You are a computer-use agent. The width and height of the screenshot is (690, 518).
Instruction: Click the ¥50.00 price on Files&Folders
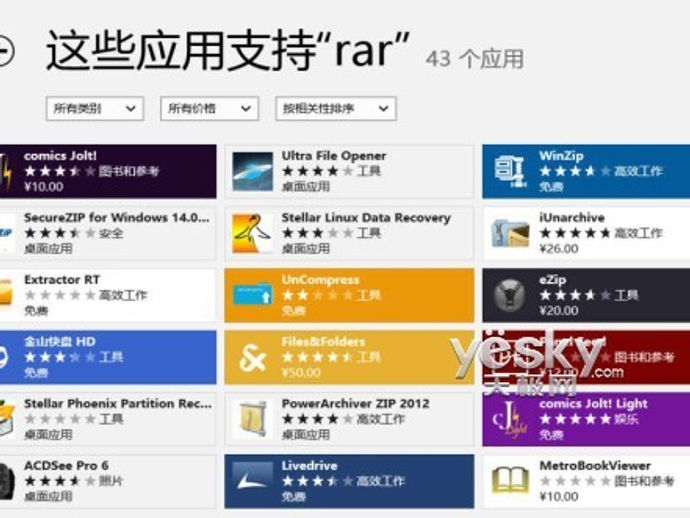[x=301, y=373]
